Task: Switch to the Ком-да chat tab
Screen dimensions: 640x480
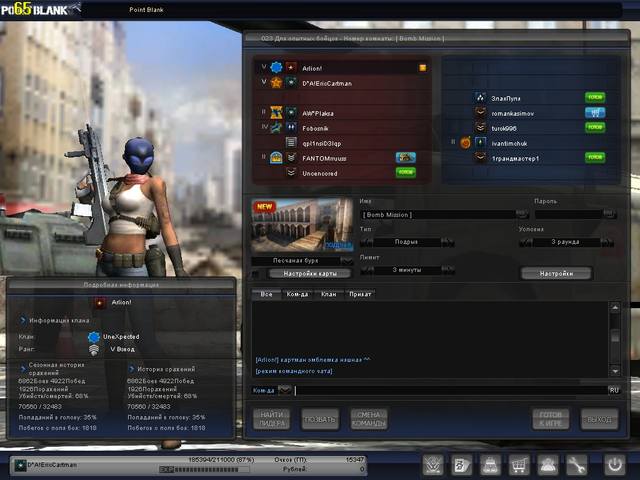Action: [297, 294]
